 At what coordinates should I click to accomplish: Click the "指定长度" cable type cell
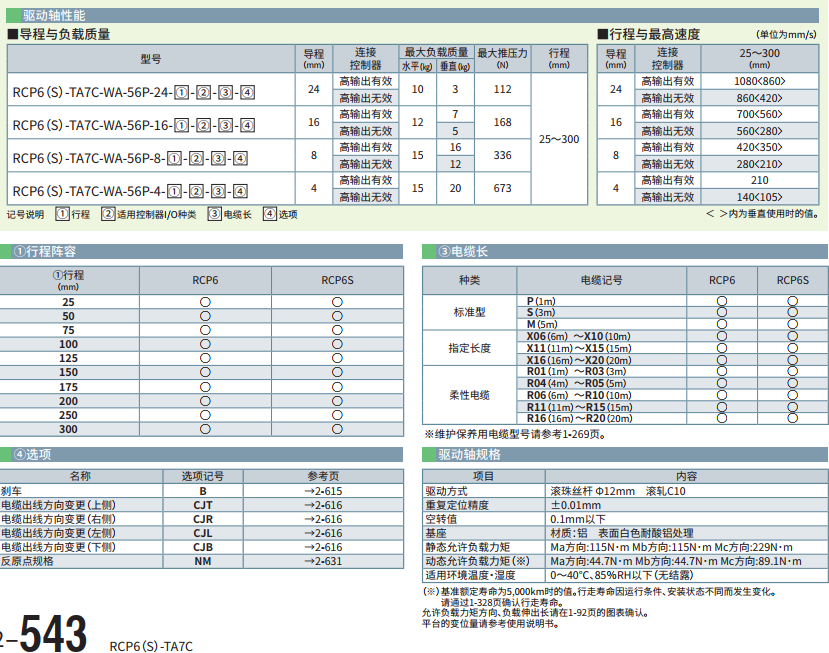coord(469,348)
